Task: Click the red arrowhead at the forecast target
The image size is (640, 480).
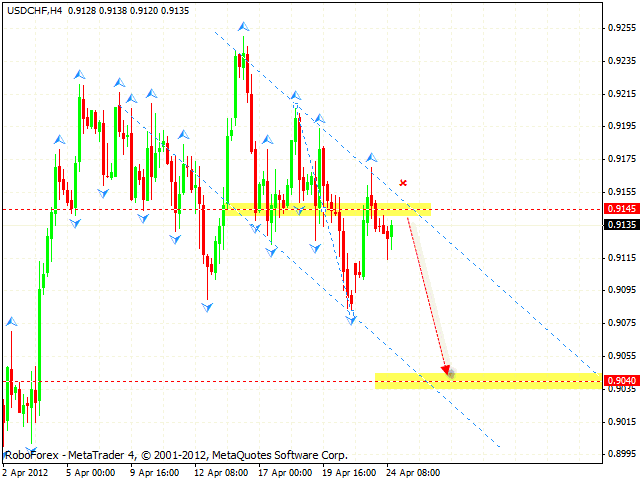Action: point(446,370)
